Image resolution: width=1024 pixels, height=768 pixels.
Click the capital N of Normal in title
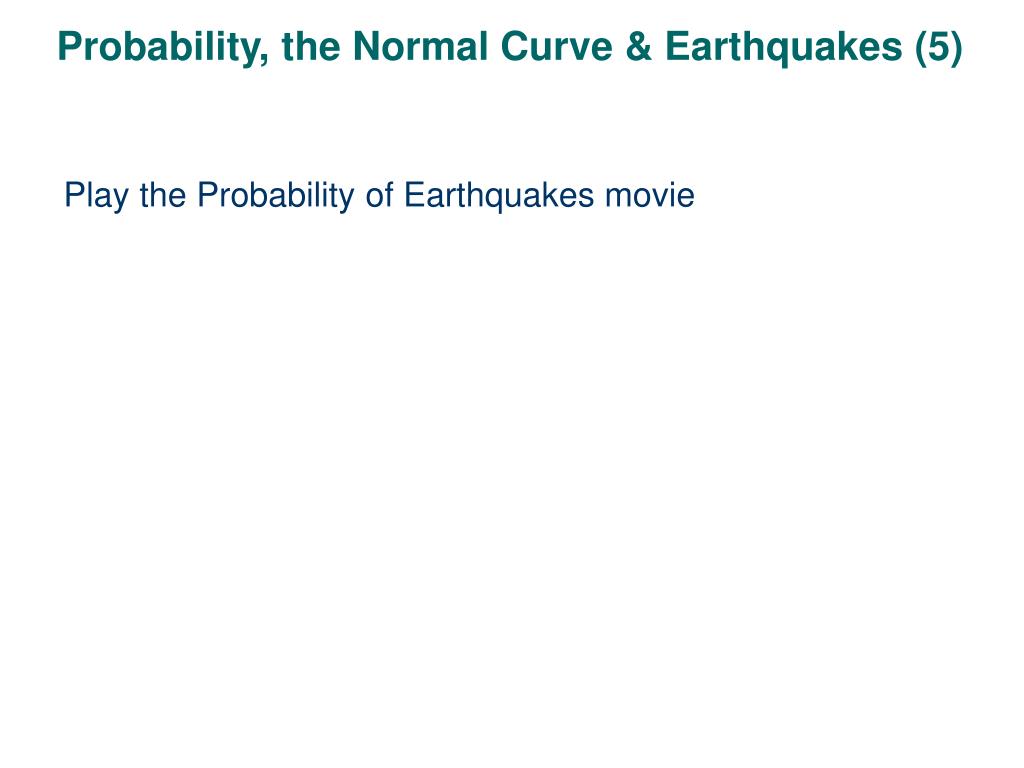(366, 47)
